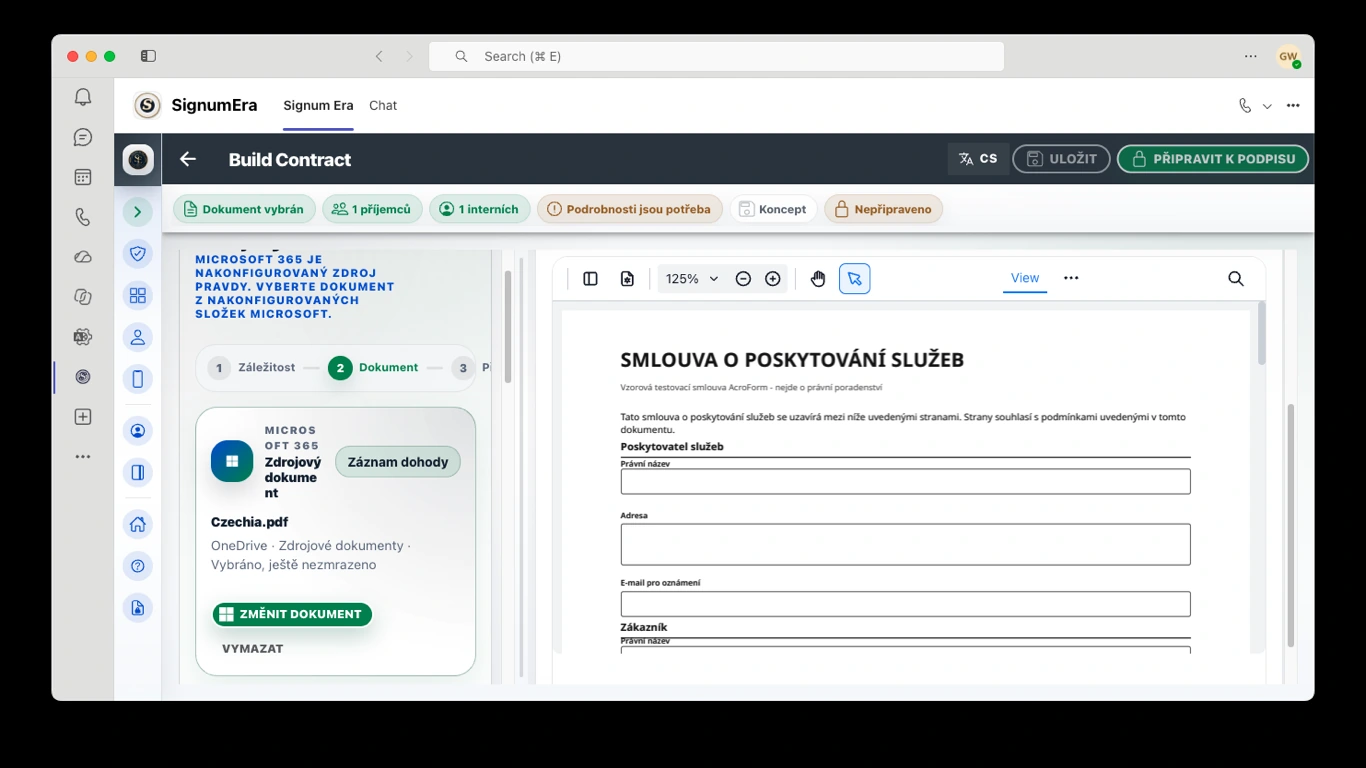Open the call options dropdown chevron

pos(1267,106)
